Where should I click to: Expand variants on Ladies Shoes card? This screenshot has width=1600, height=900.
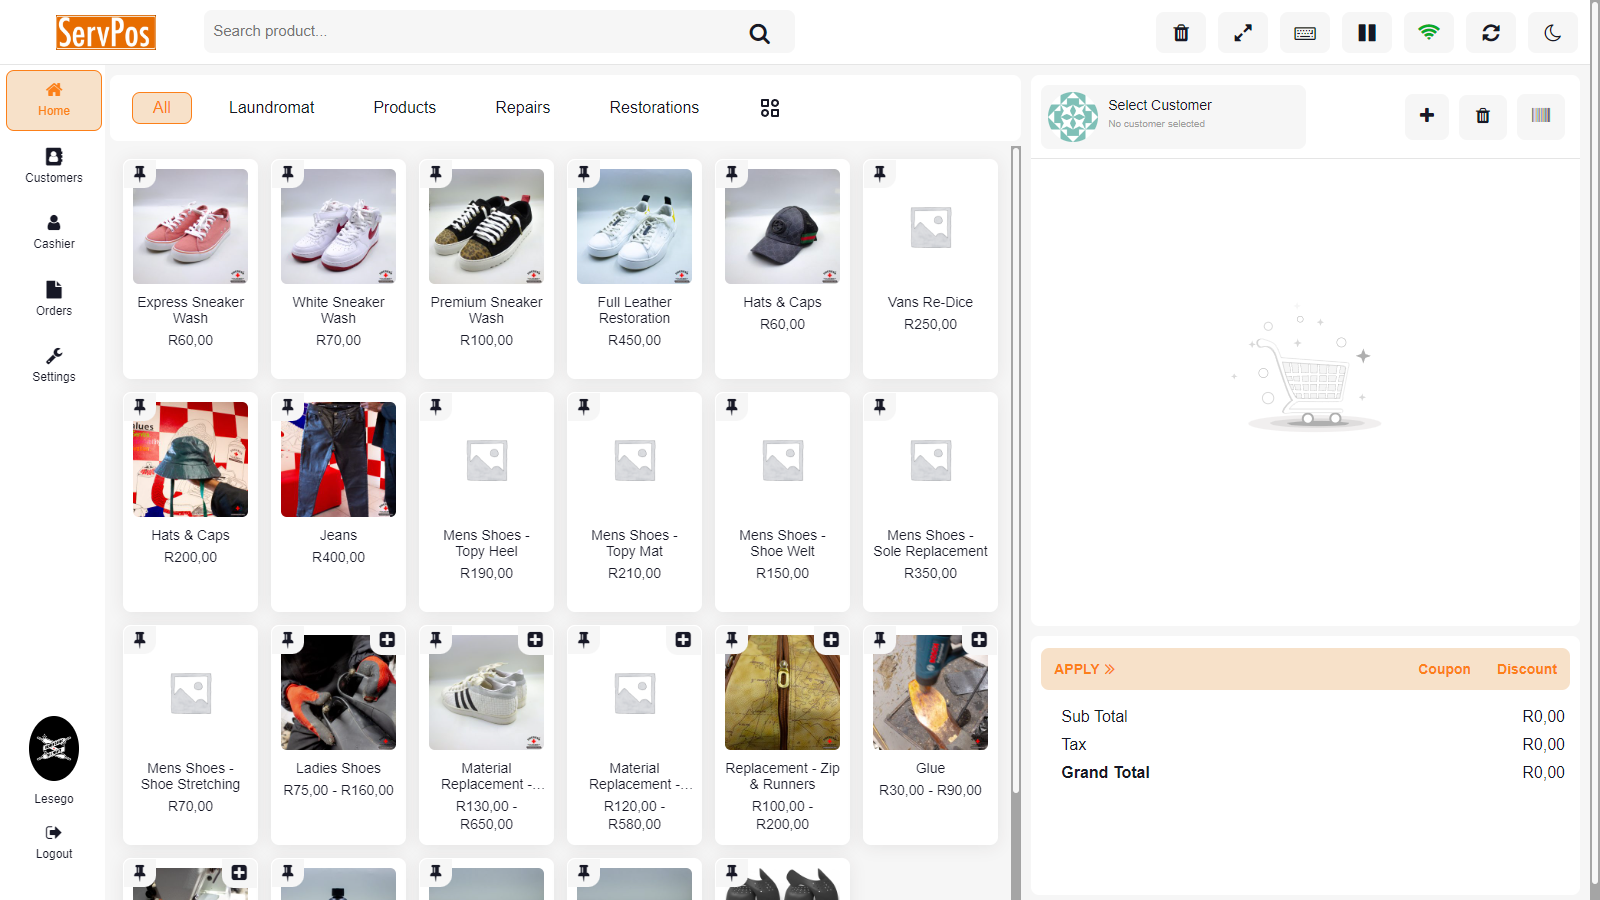[387, 640]
